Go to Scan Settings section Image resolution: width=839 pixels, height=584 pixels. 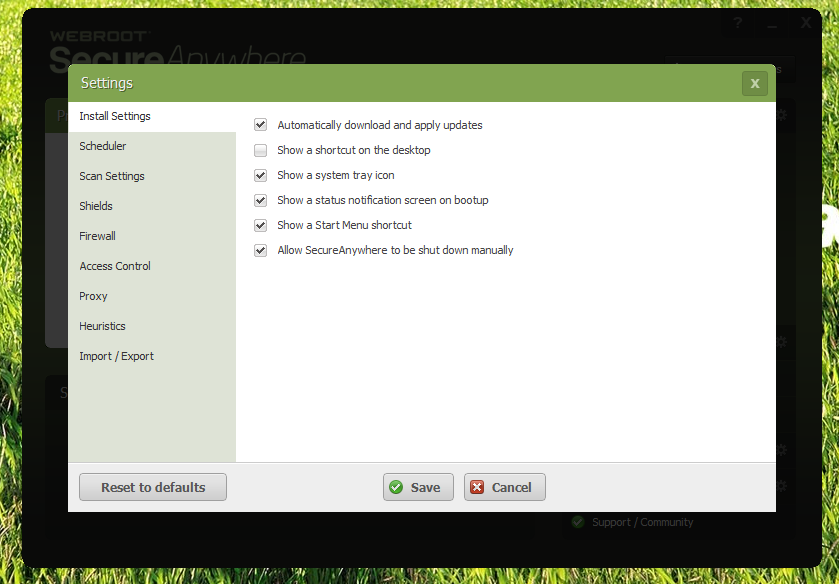pyautogui.click(x=152, y=176)
